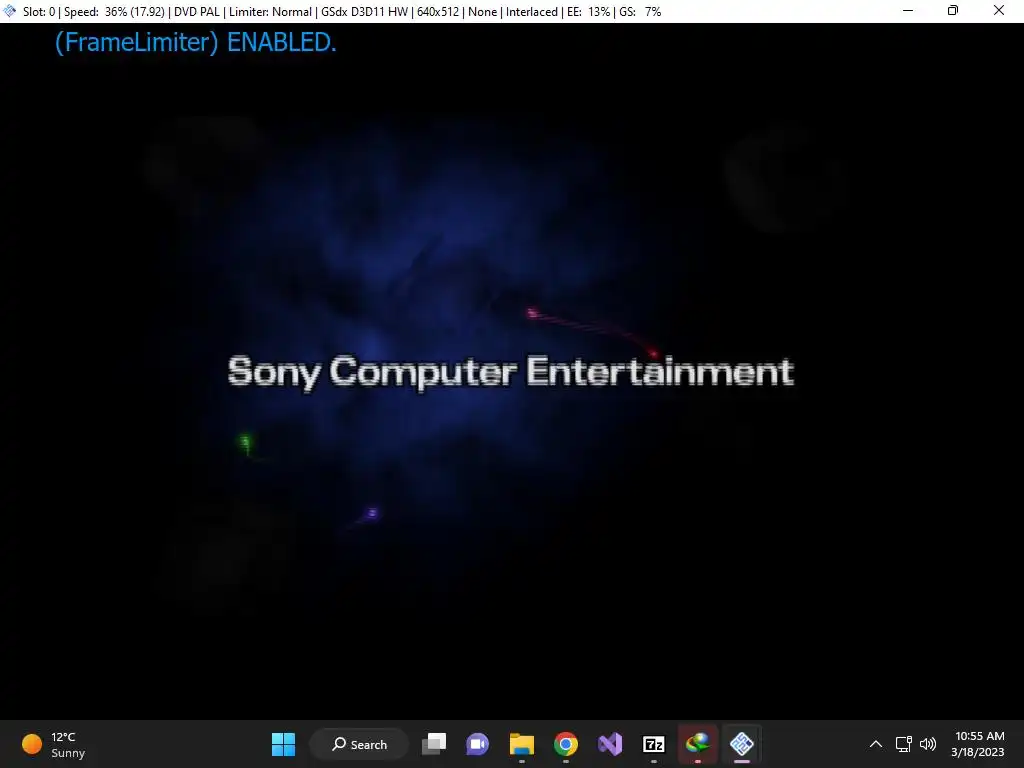Open 7-Zip File Manager on the taskbar

point(654,744)
